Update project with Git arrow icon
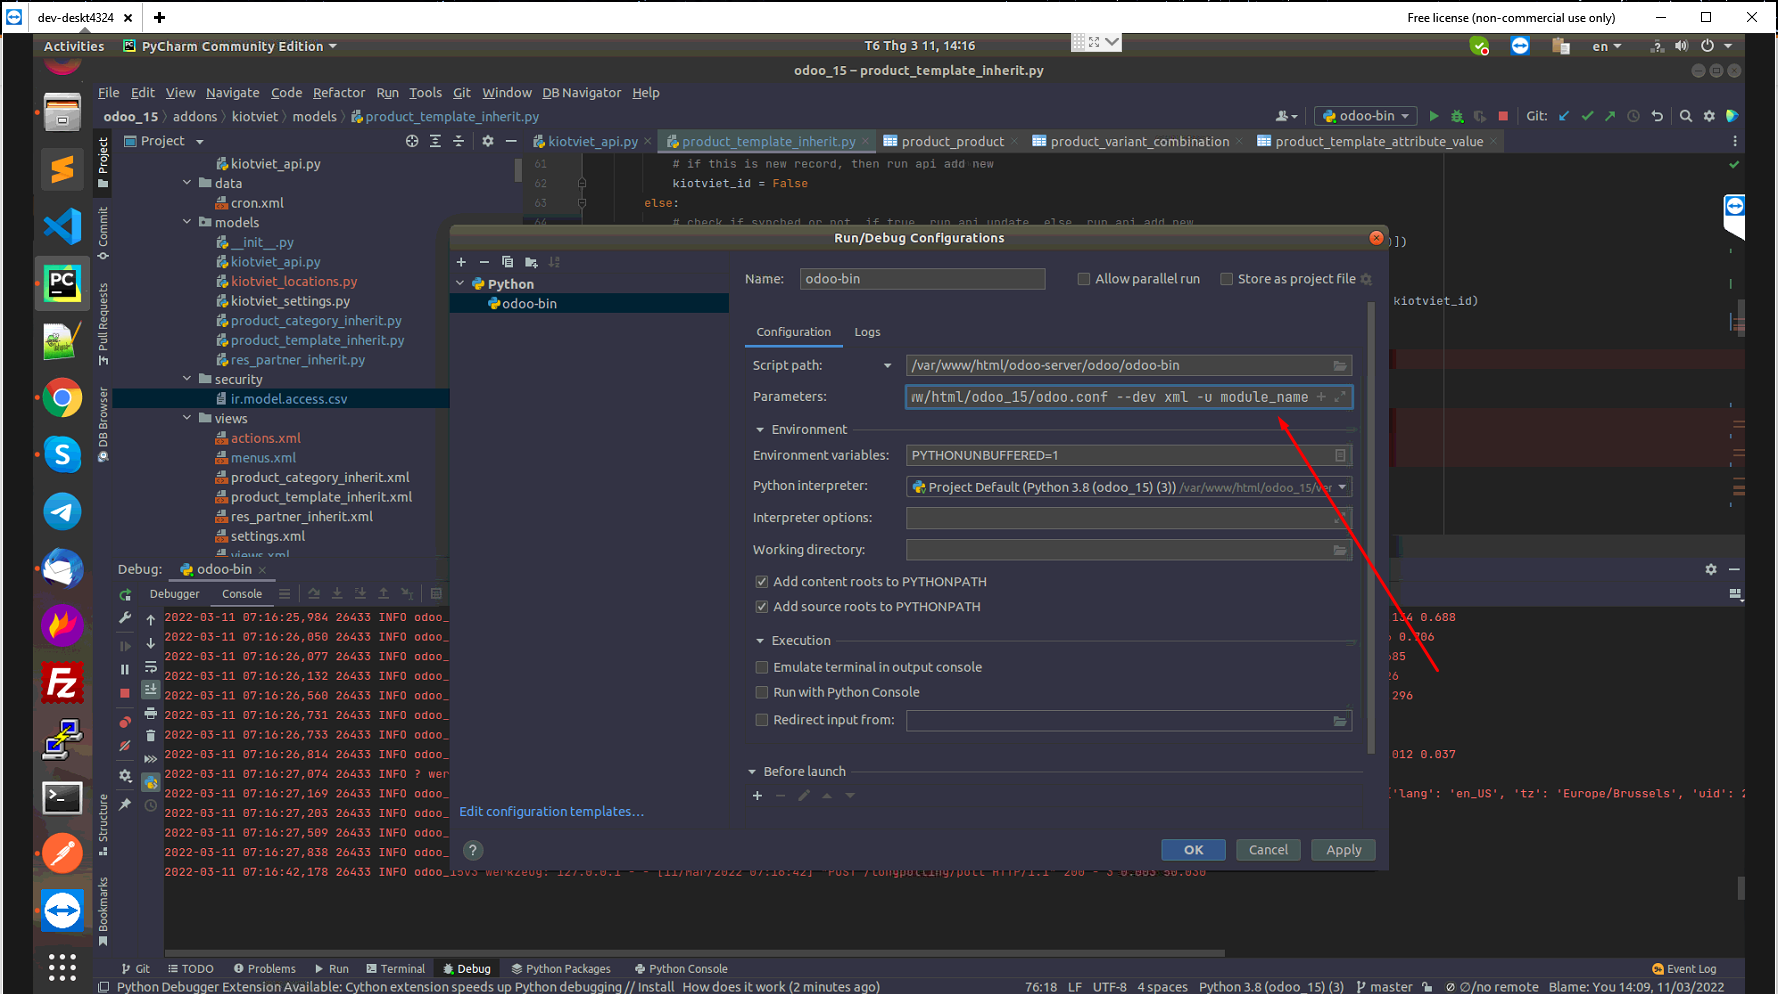Screen dimensions: 1778x994 1564,116
